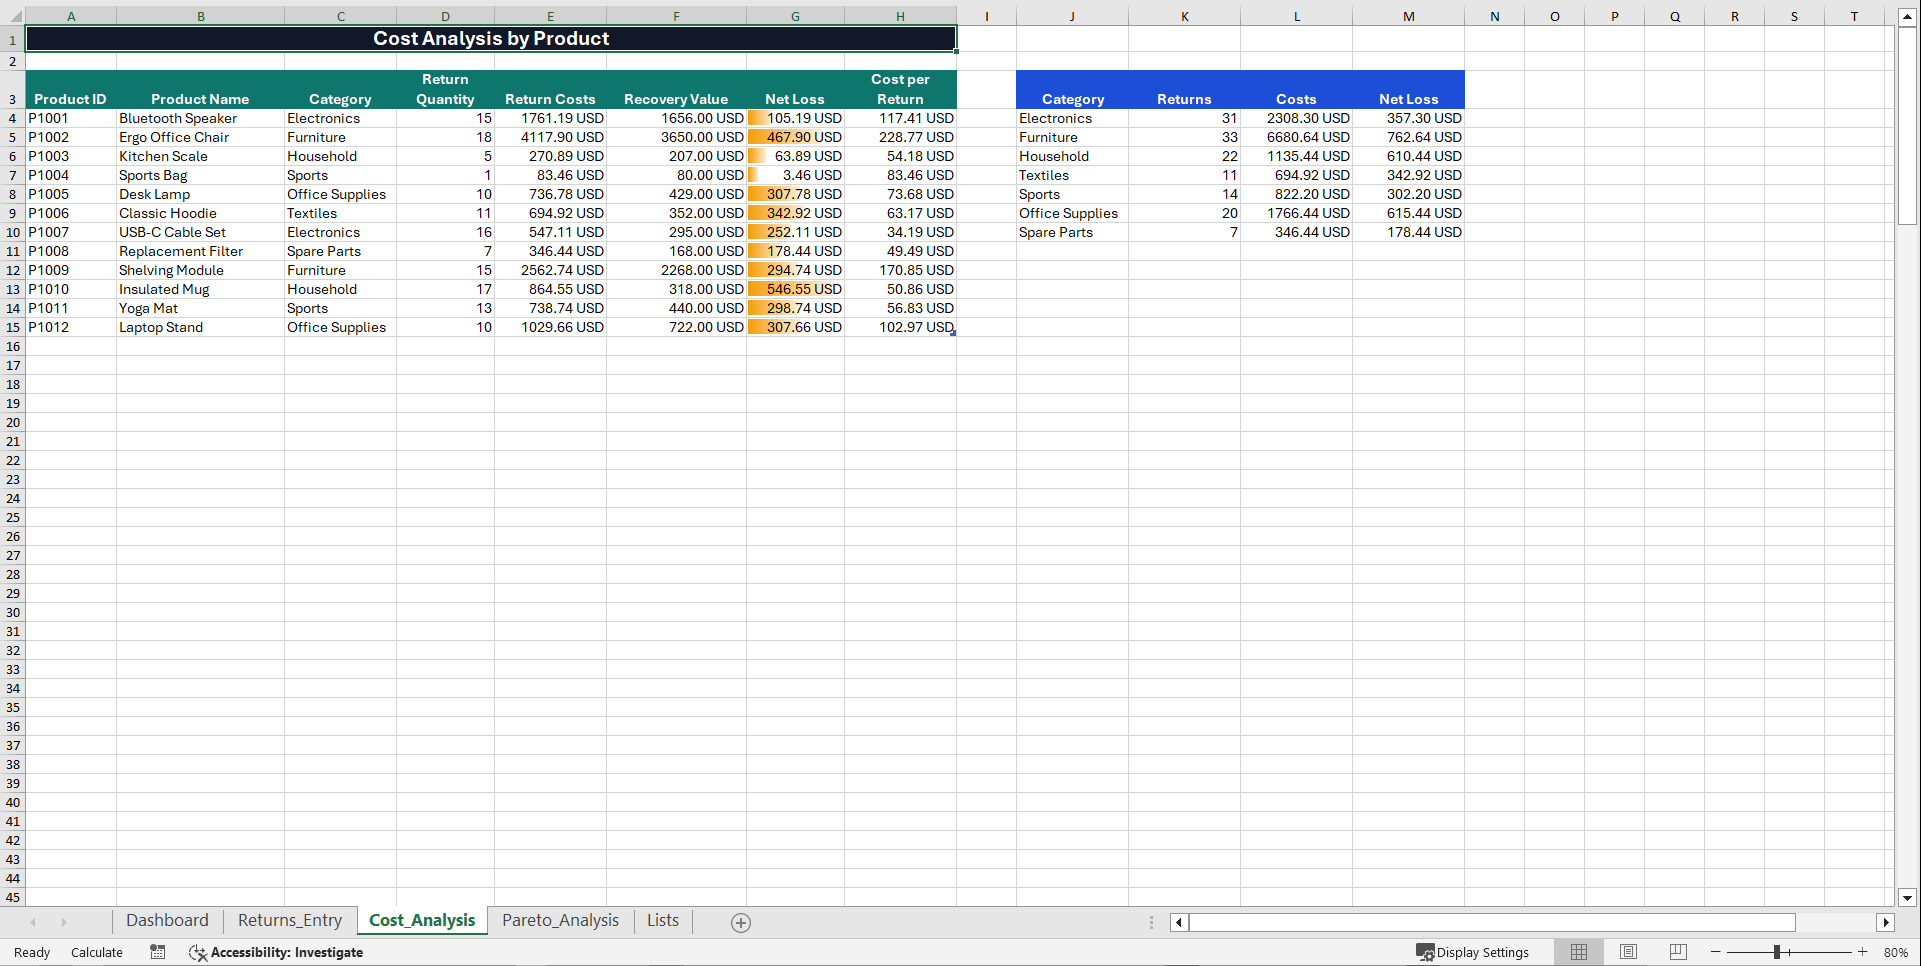Select the summary Spare Parts category cell
Screen dimensions: 1921x966
tap(1072, 232)
